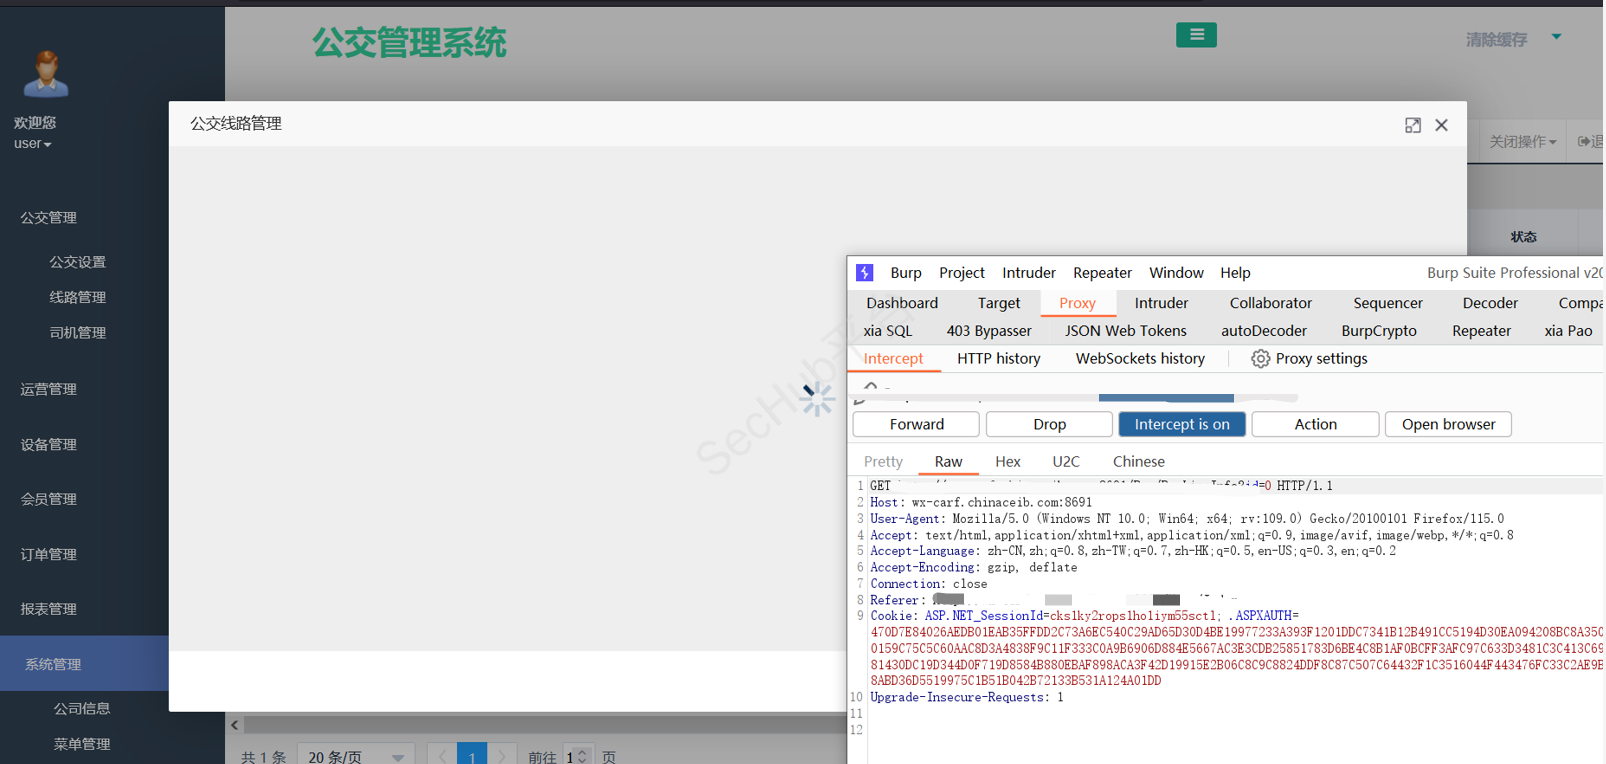1606x764 pixels.
Task: Expand the user account dropdown
Action: 33,144
